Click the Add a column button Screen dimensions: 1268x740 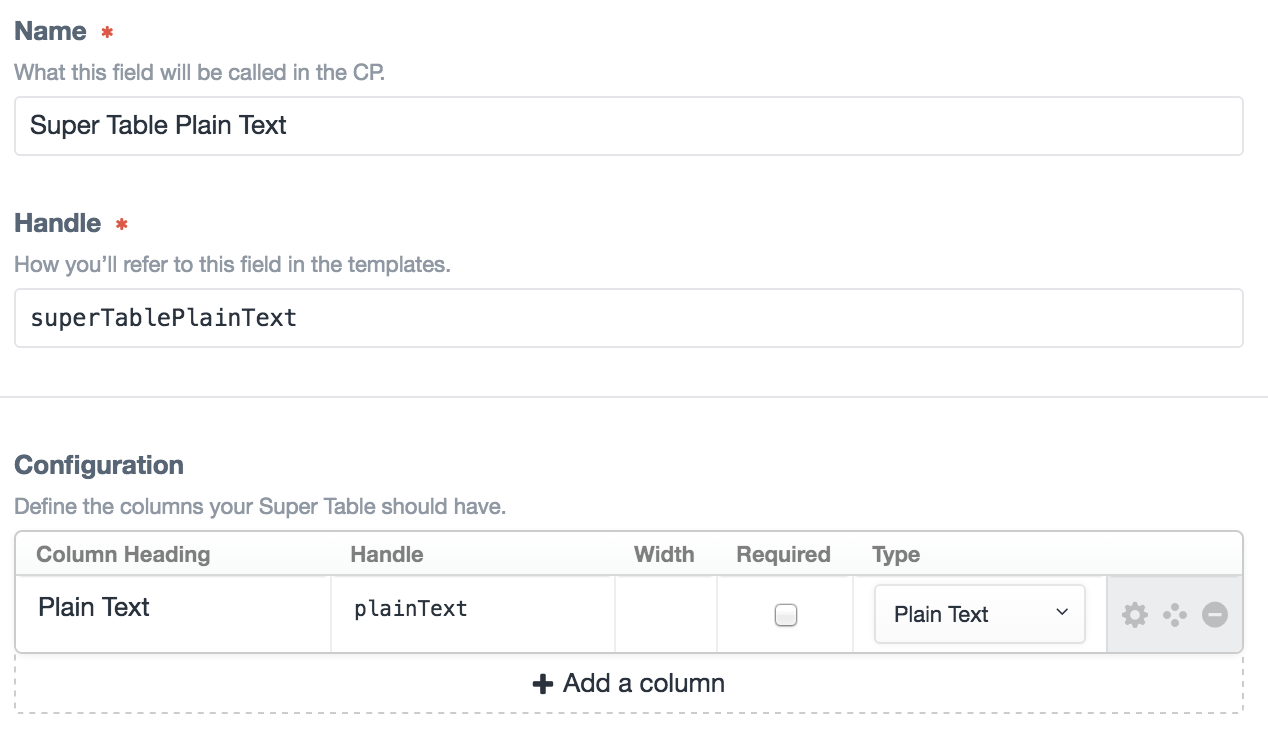(x=628, y=684)
